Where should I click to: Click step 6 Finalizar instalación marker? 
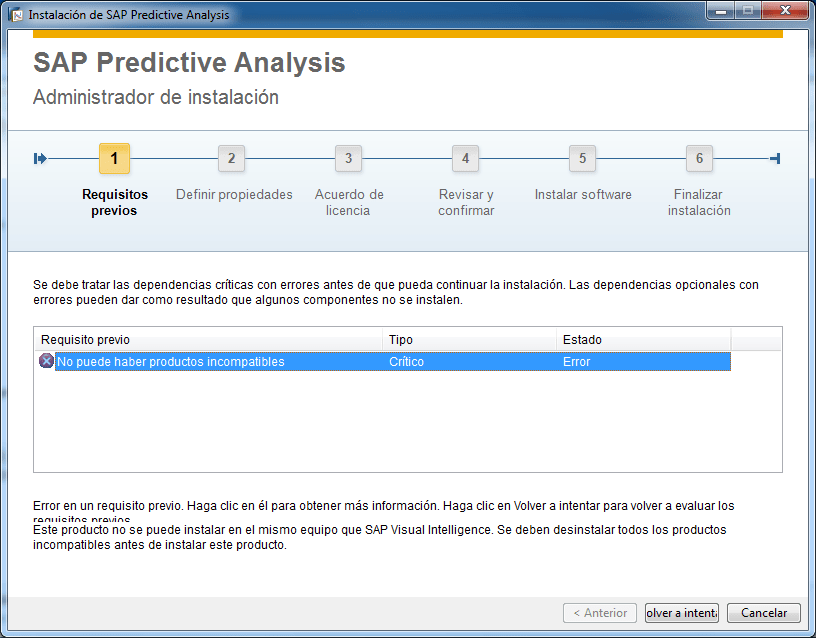699,158
